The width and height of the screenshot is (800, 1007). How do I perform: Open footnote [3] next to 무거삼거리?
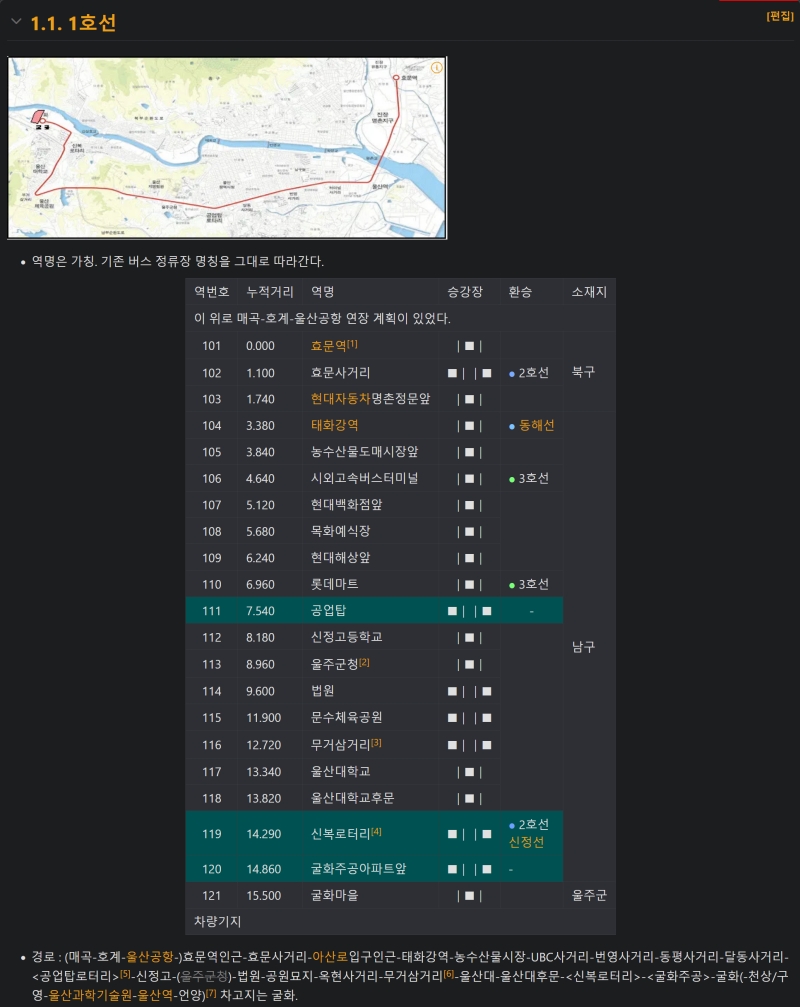point(376,742)
